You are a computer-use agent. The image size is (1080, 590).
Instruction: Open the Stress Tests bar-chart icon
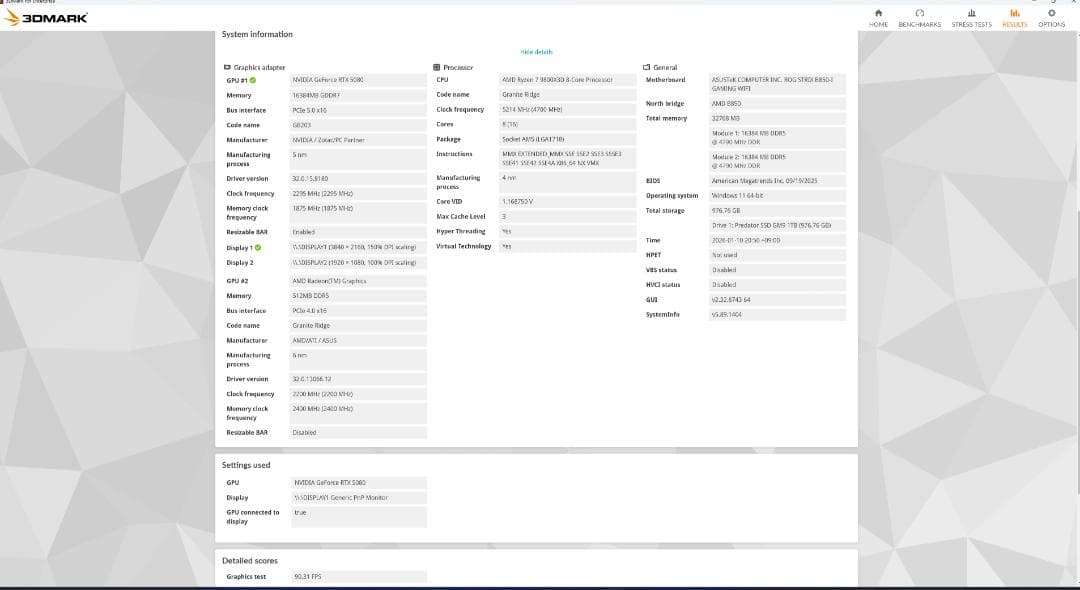coord(971,13)
